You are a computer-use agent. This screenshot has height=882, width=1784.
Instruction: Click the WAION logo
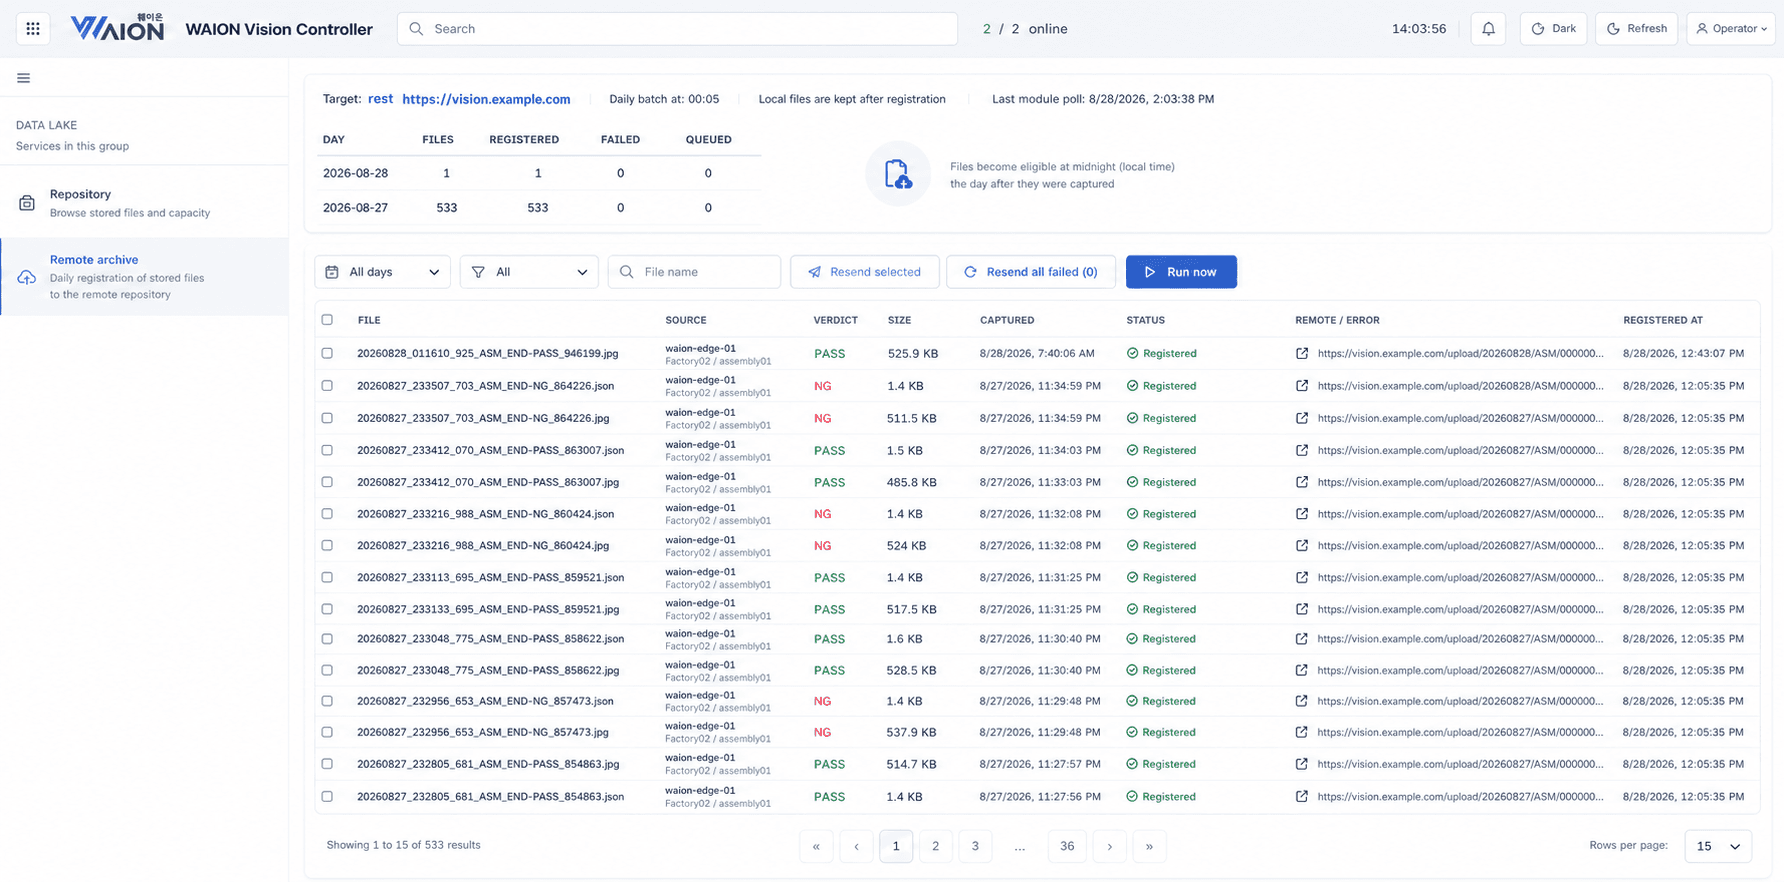[x=117, y=28]
